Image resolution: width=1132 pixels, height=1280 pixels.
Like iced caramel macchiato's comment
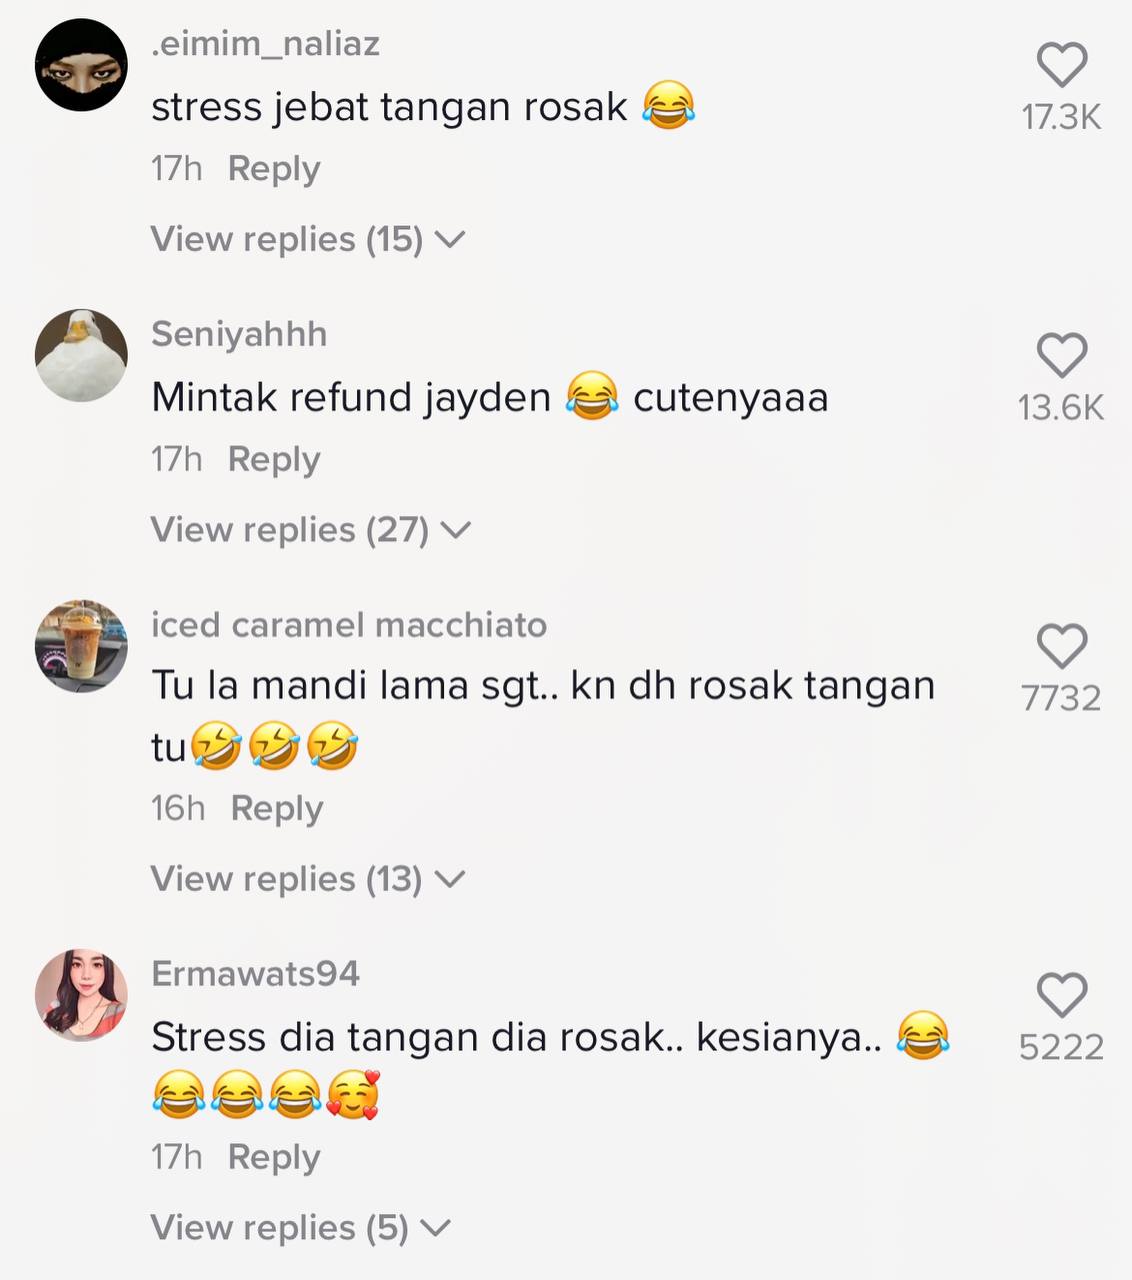tap(1061, 646)
